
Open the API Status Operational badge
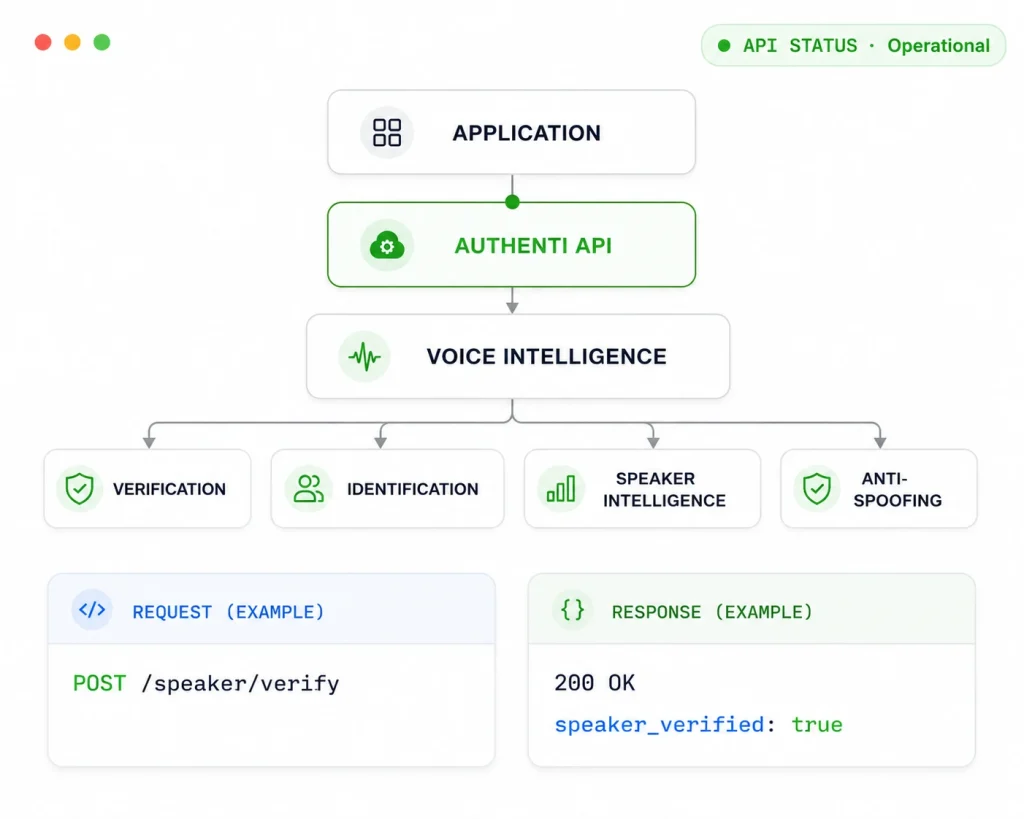click(854, 46)
